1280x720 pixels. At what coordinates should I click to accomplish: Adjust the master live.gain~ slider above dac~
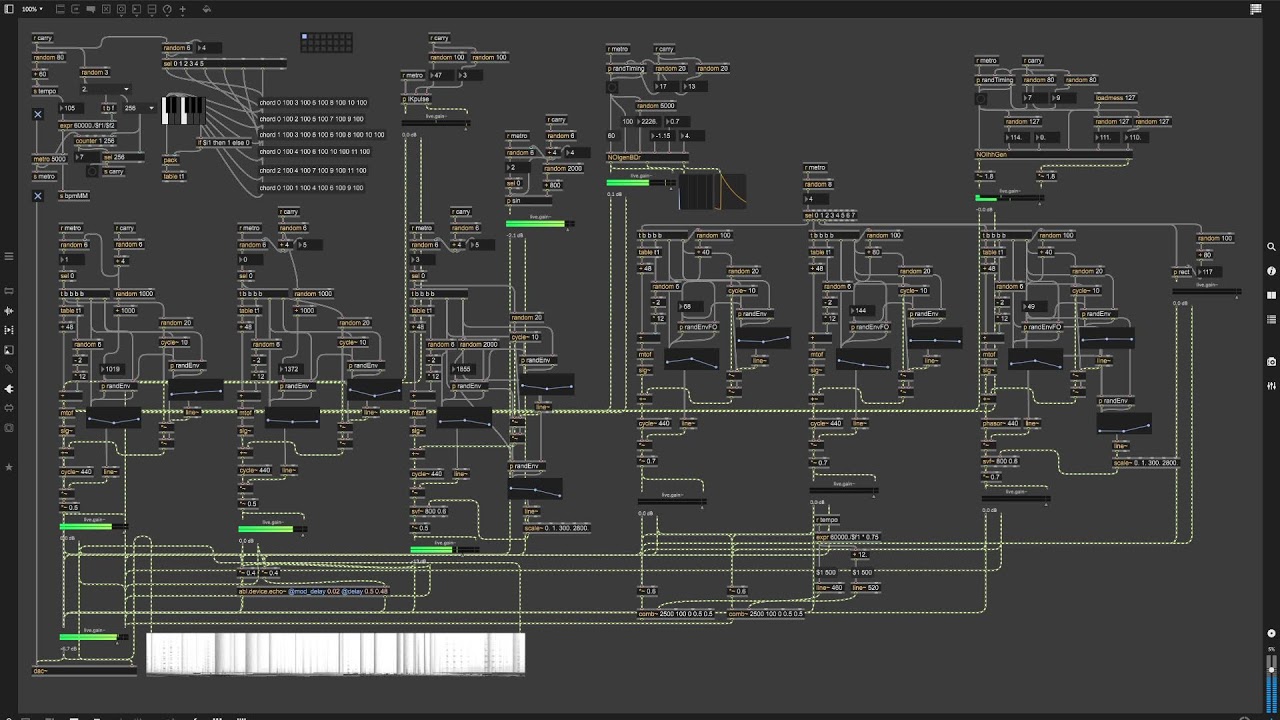[94, 636]
